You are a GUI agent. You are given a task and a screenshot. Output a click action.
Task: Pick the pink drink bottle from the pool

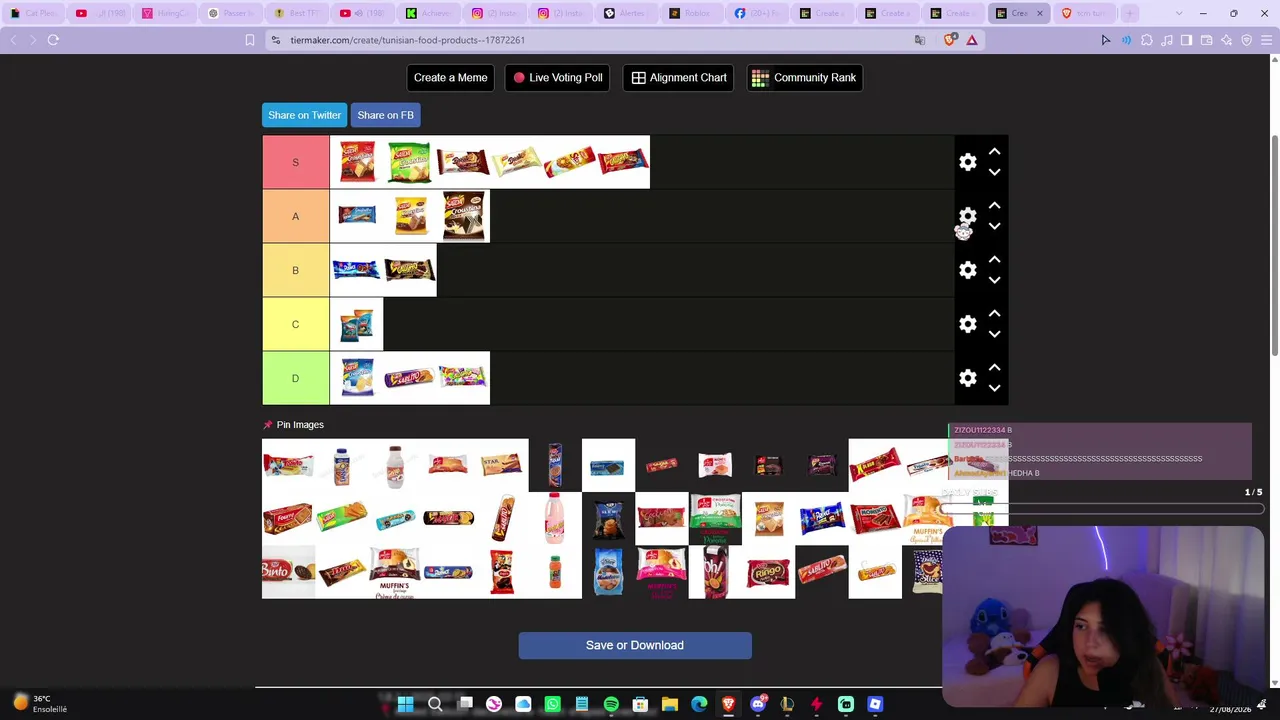555,519
